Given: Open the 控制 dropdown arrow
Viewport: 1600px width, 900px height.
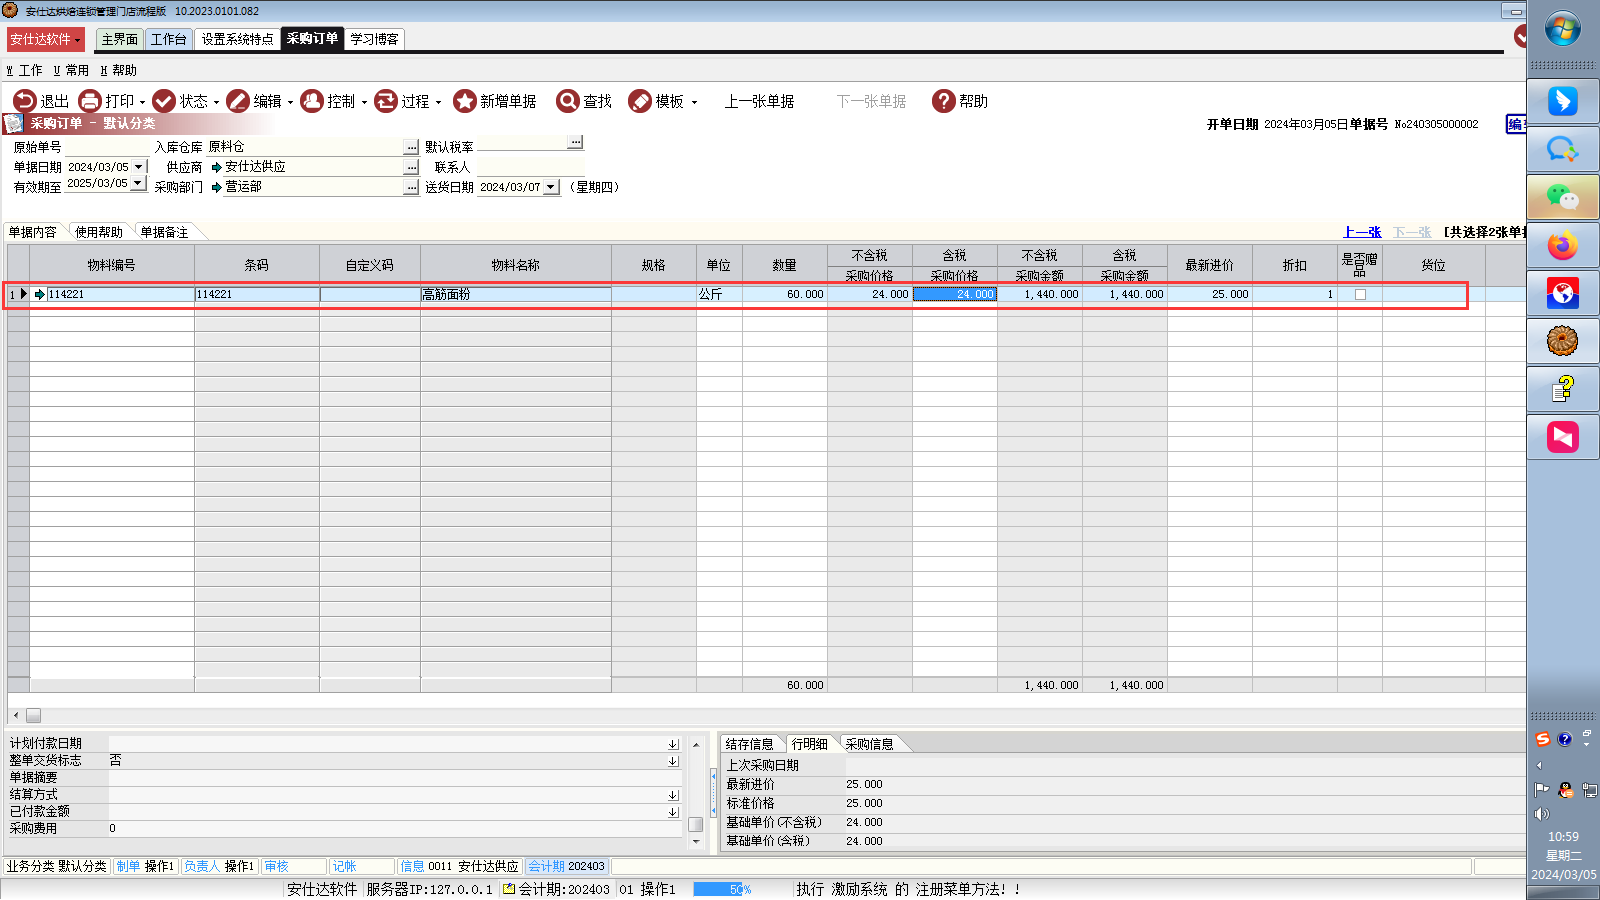Looking at the screenshot, I should coord(364,102).
